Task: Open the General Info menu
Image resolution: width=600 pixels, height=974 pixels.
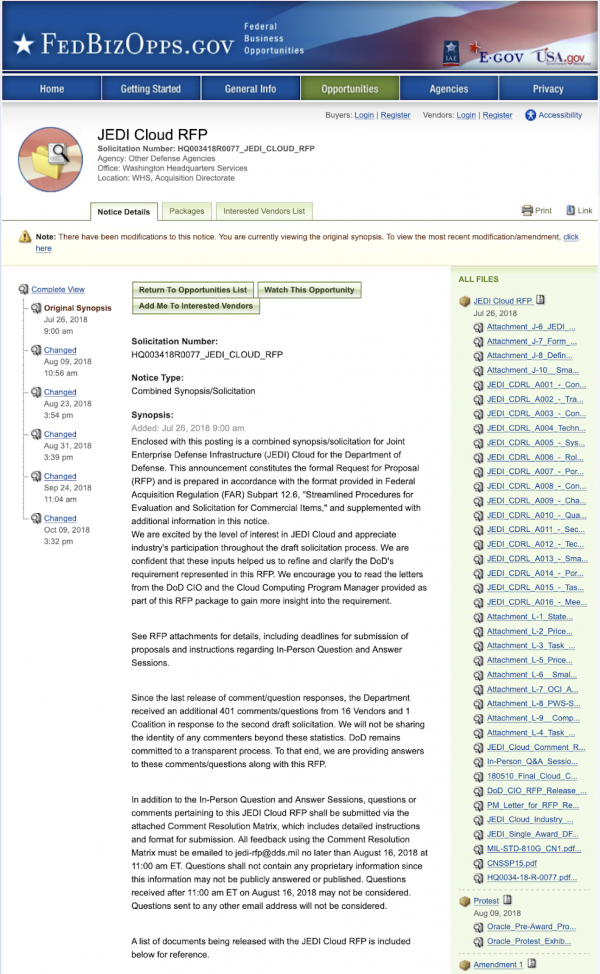Action: 250,88
